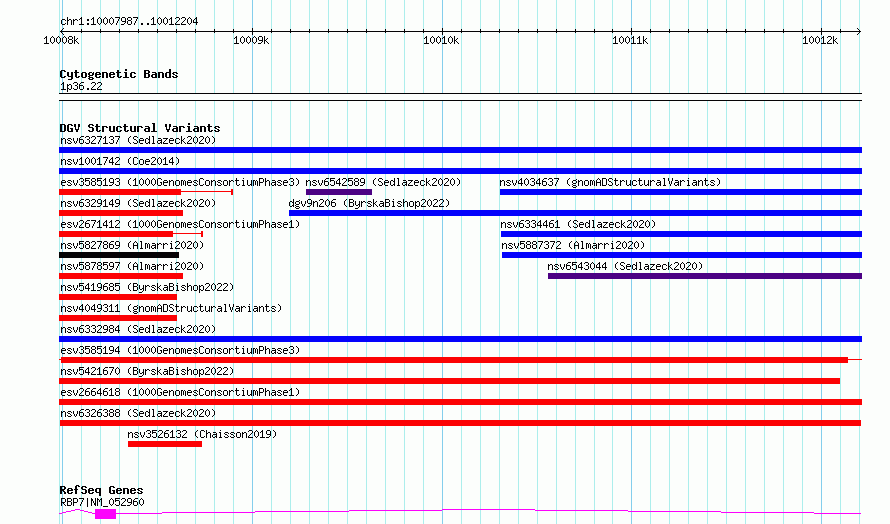The height and width of the screenshot is (524, 890).
Task: Select nsv6332984 (Sedlazeck2020) label
Action: (x=138, y=329)
